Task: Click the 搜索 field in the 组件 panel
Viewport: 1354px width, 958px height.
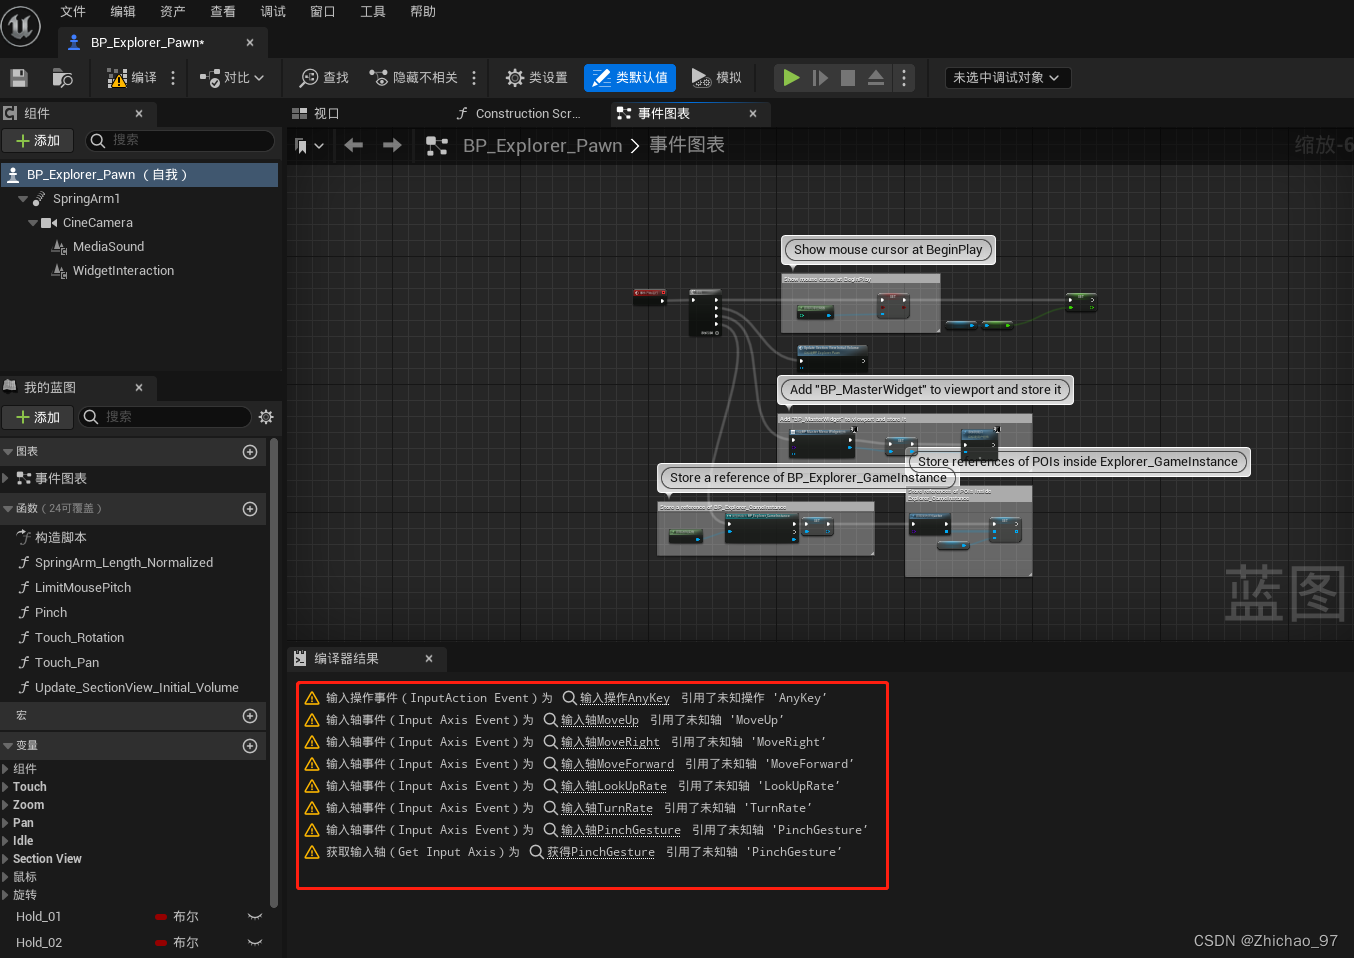Action: pos(180,140)
